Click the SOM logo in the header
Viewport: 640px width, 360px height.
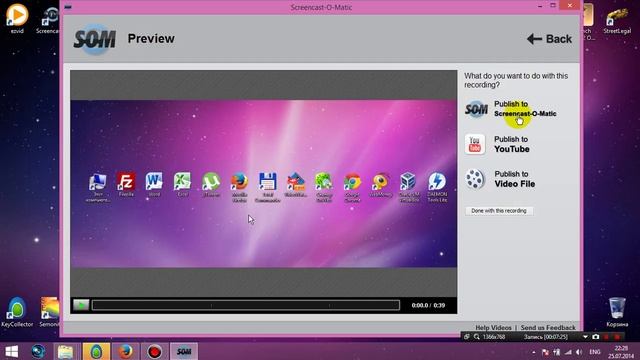(x=95, y=39)
